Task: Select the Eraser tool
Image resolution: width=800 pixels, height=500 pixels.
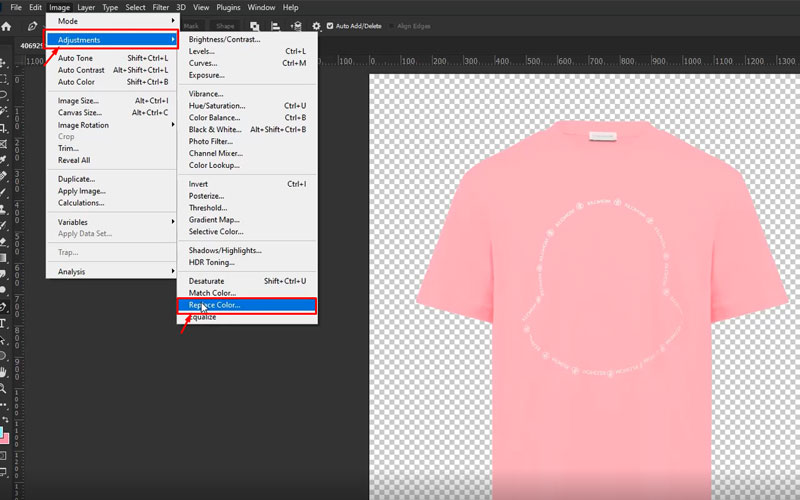Action: click(x=3, y=241)
